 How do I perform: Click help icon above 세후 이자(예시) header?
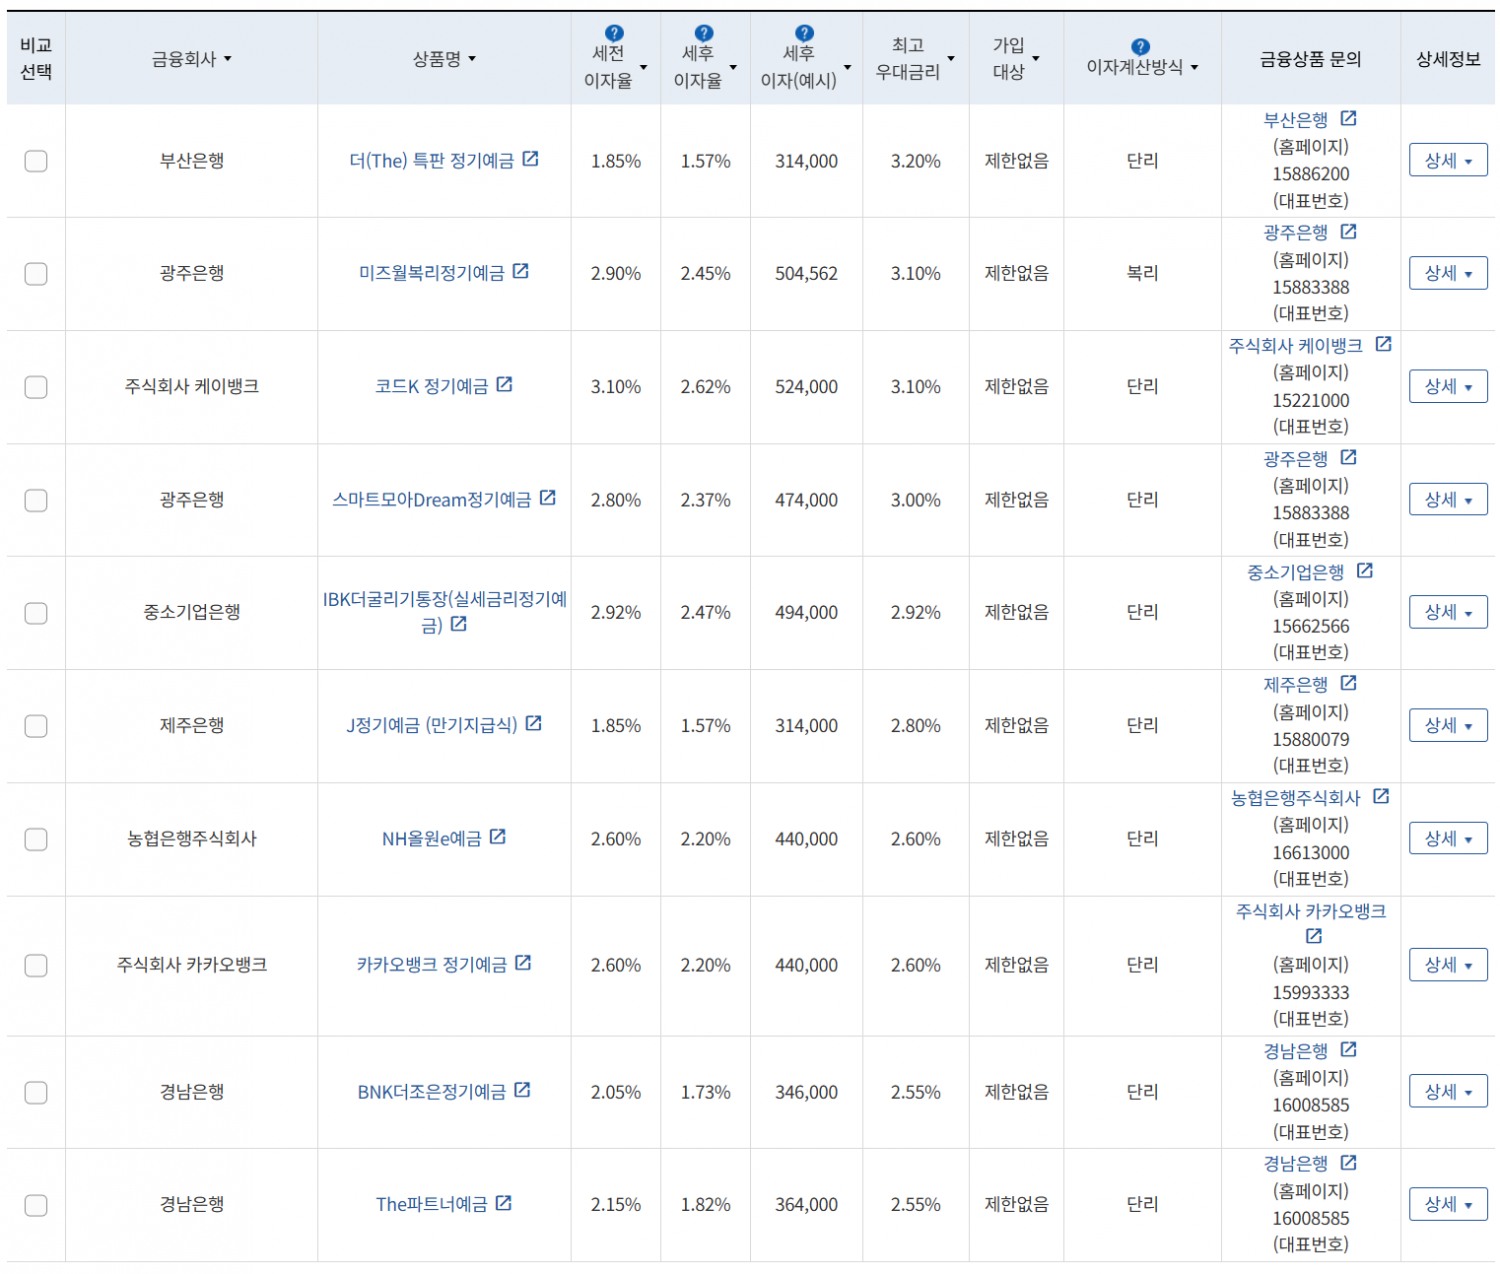coord(804,34)
